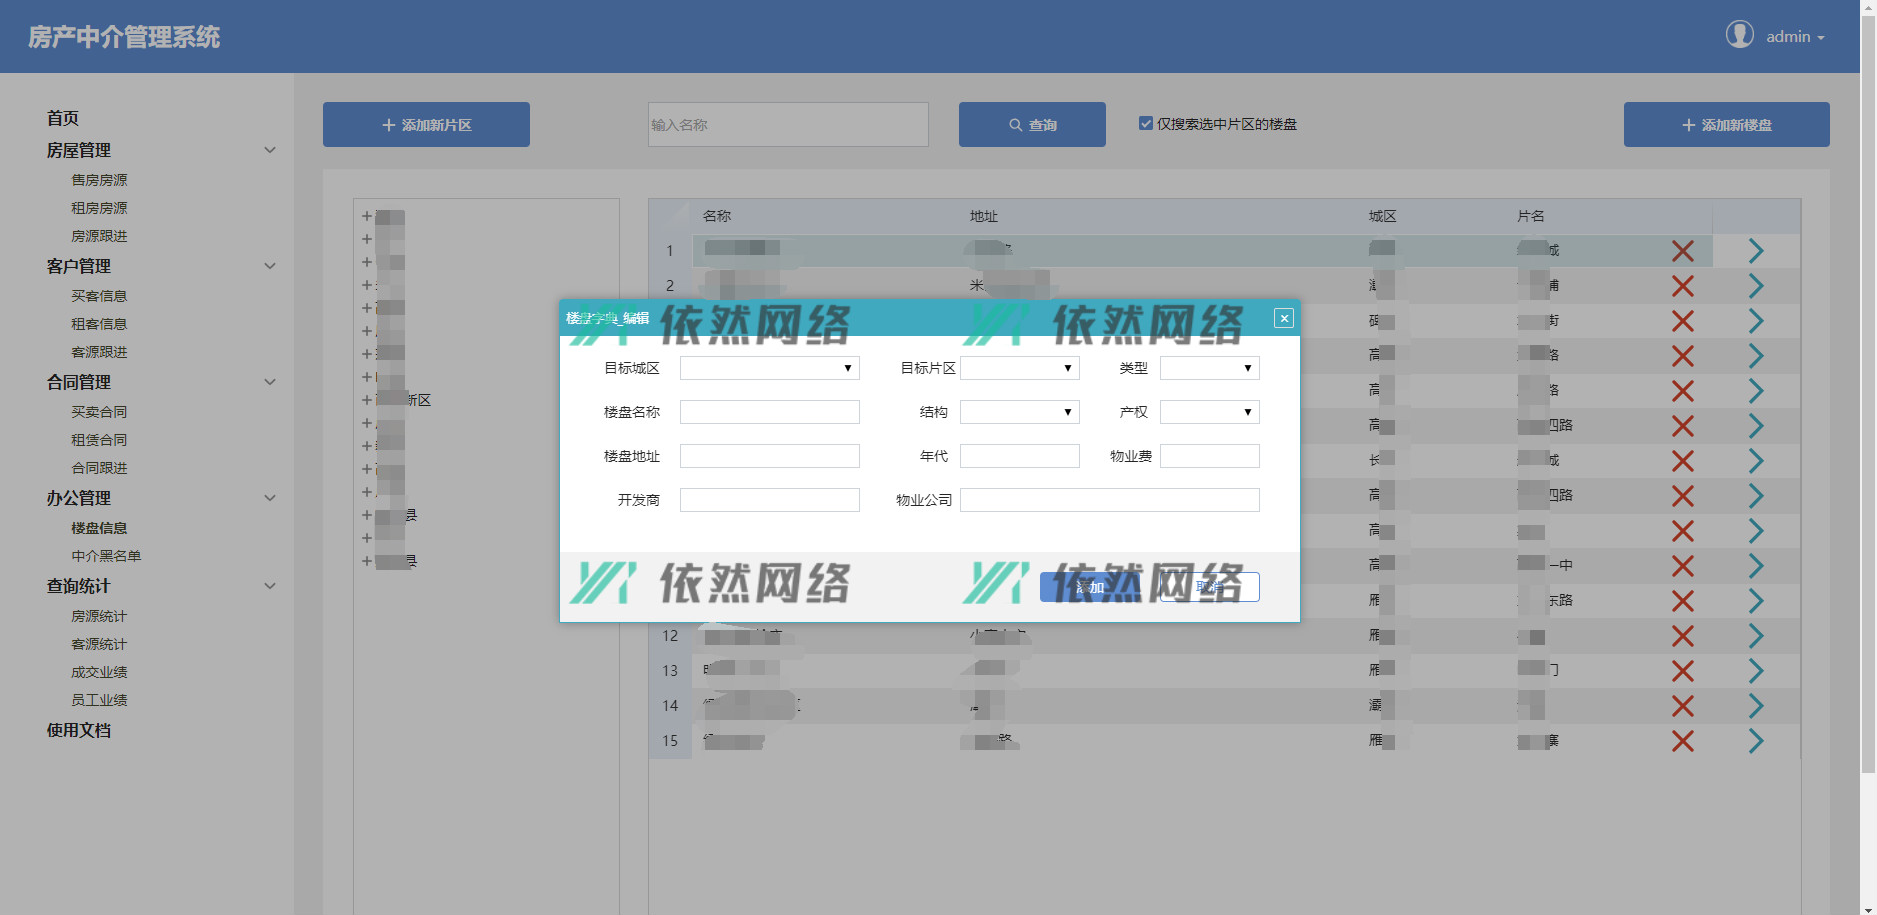Click the red delete X in row 5
This screenshot has width=1877, height=915.
point(1682,391)
